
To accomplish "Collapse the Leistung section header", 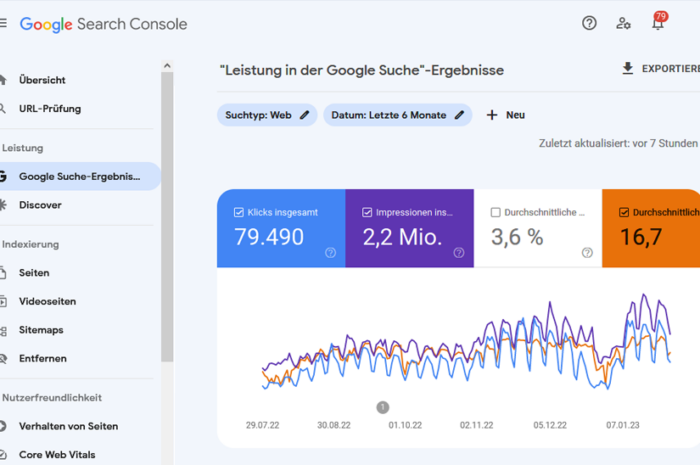I will click(23, 148).
